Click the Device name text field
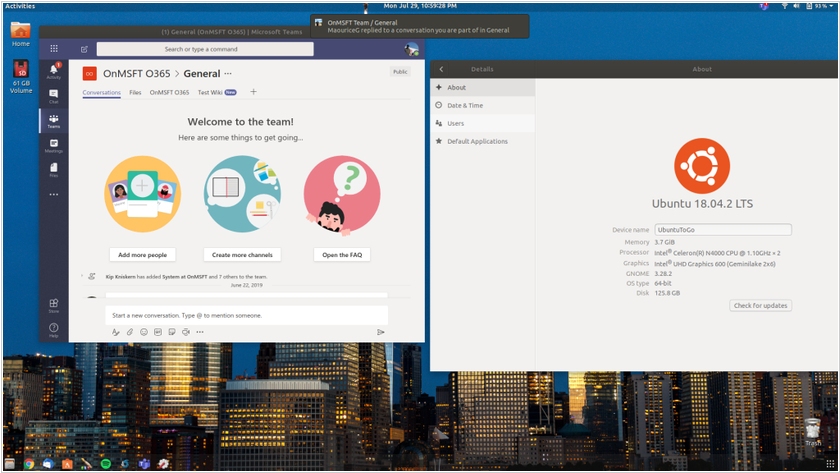 pos(722,230)
